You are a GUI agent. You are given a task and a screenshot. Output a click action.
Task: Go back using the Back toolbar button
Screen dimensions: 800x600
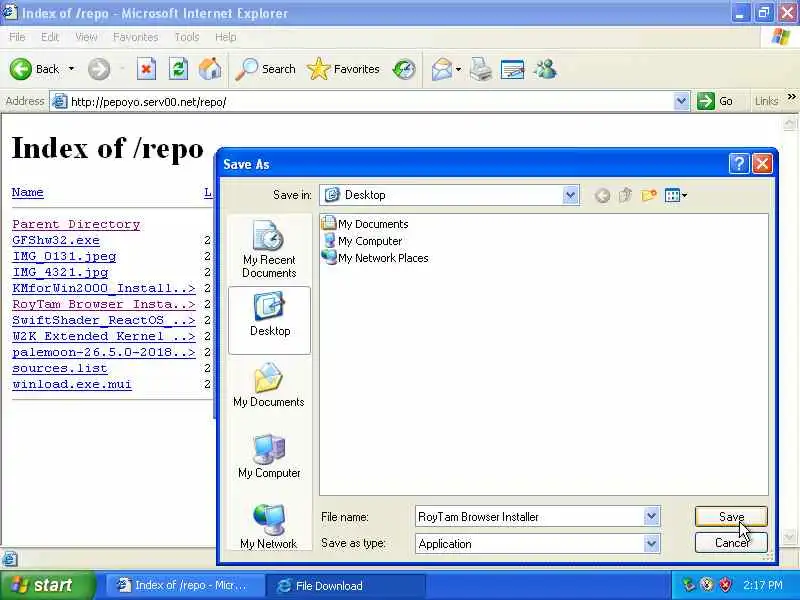pos(34,69)
